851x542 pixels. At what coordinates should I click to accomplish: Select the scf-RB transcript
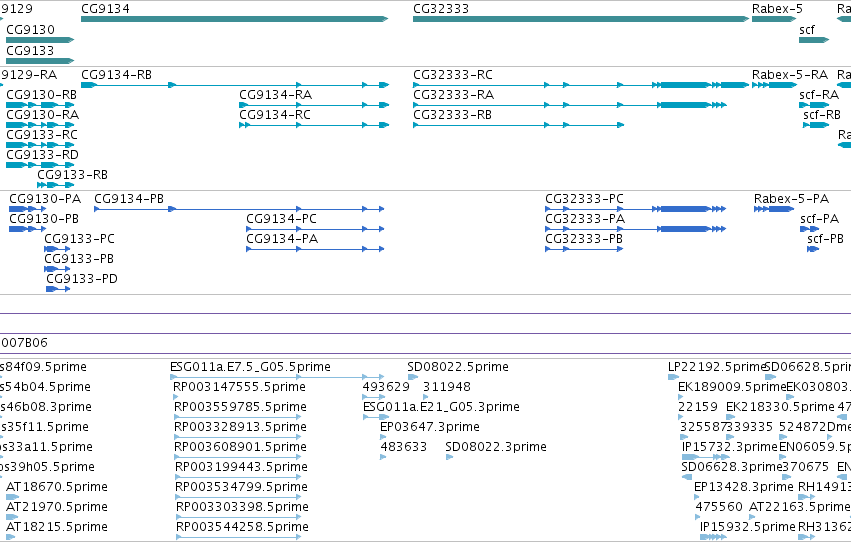tap(816, 125)
